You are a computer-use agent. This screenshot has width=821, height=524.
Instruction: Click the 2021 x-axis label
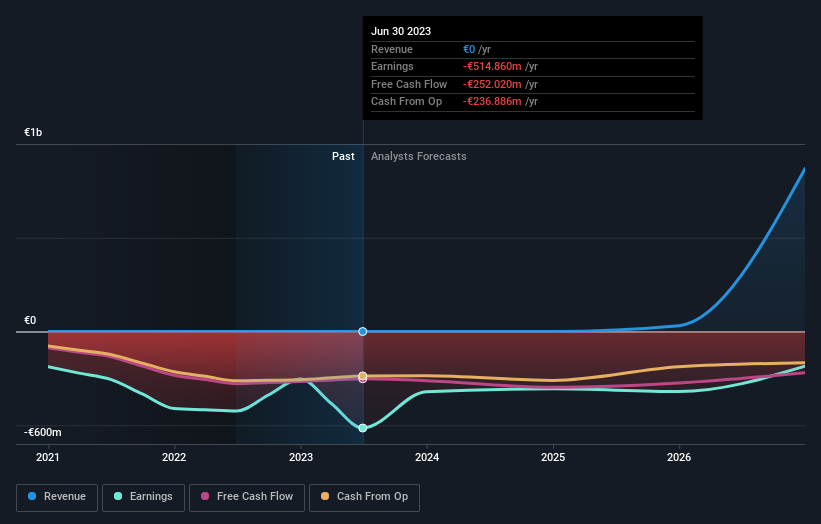pyautogui.click(x=48, y=457)
